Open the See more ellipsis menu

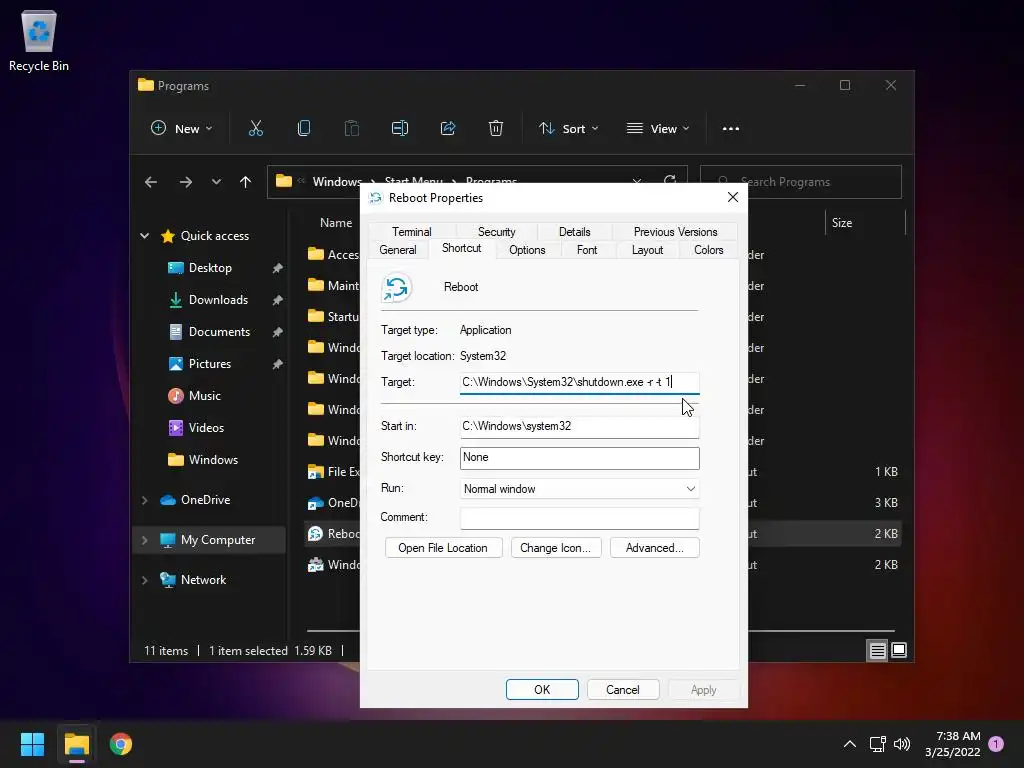[x=731, y=129]
